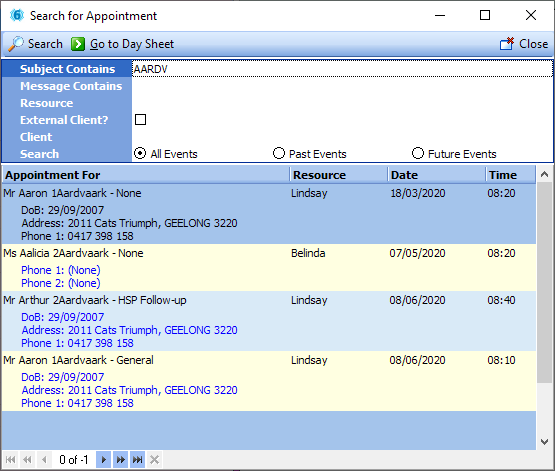Click previous record navigator arrow
The image size is (555, 471).
[44, 460]
